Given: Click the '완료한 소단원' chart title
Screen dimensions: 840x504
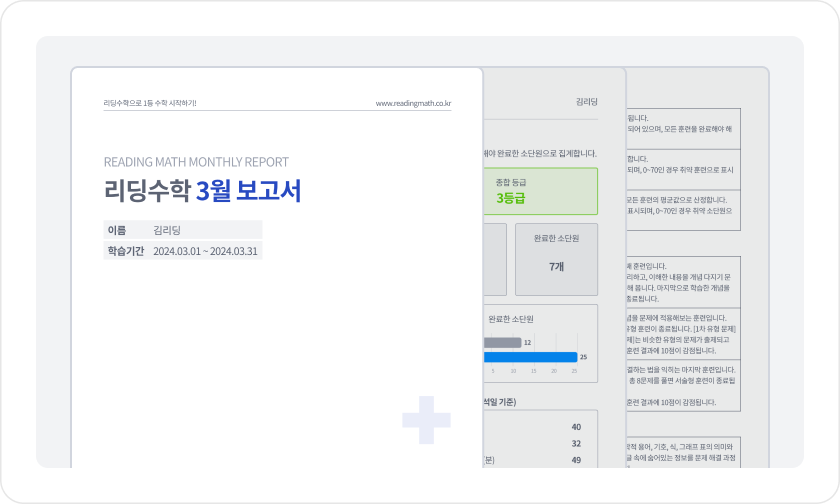Looking at the screenshot, I should pos(511,319).
